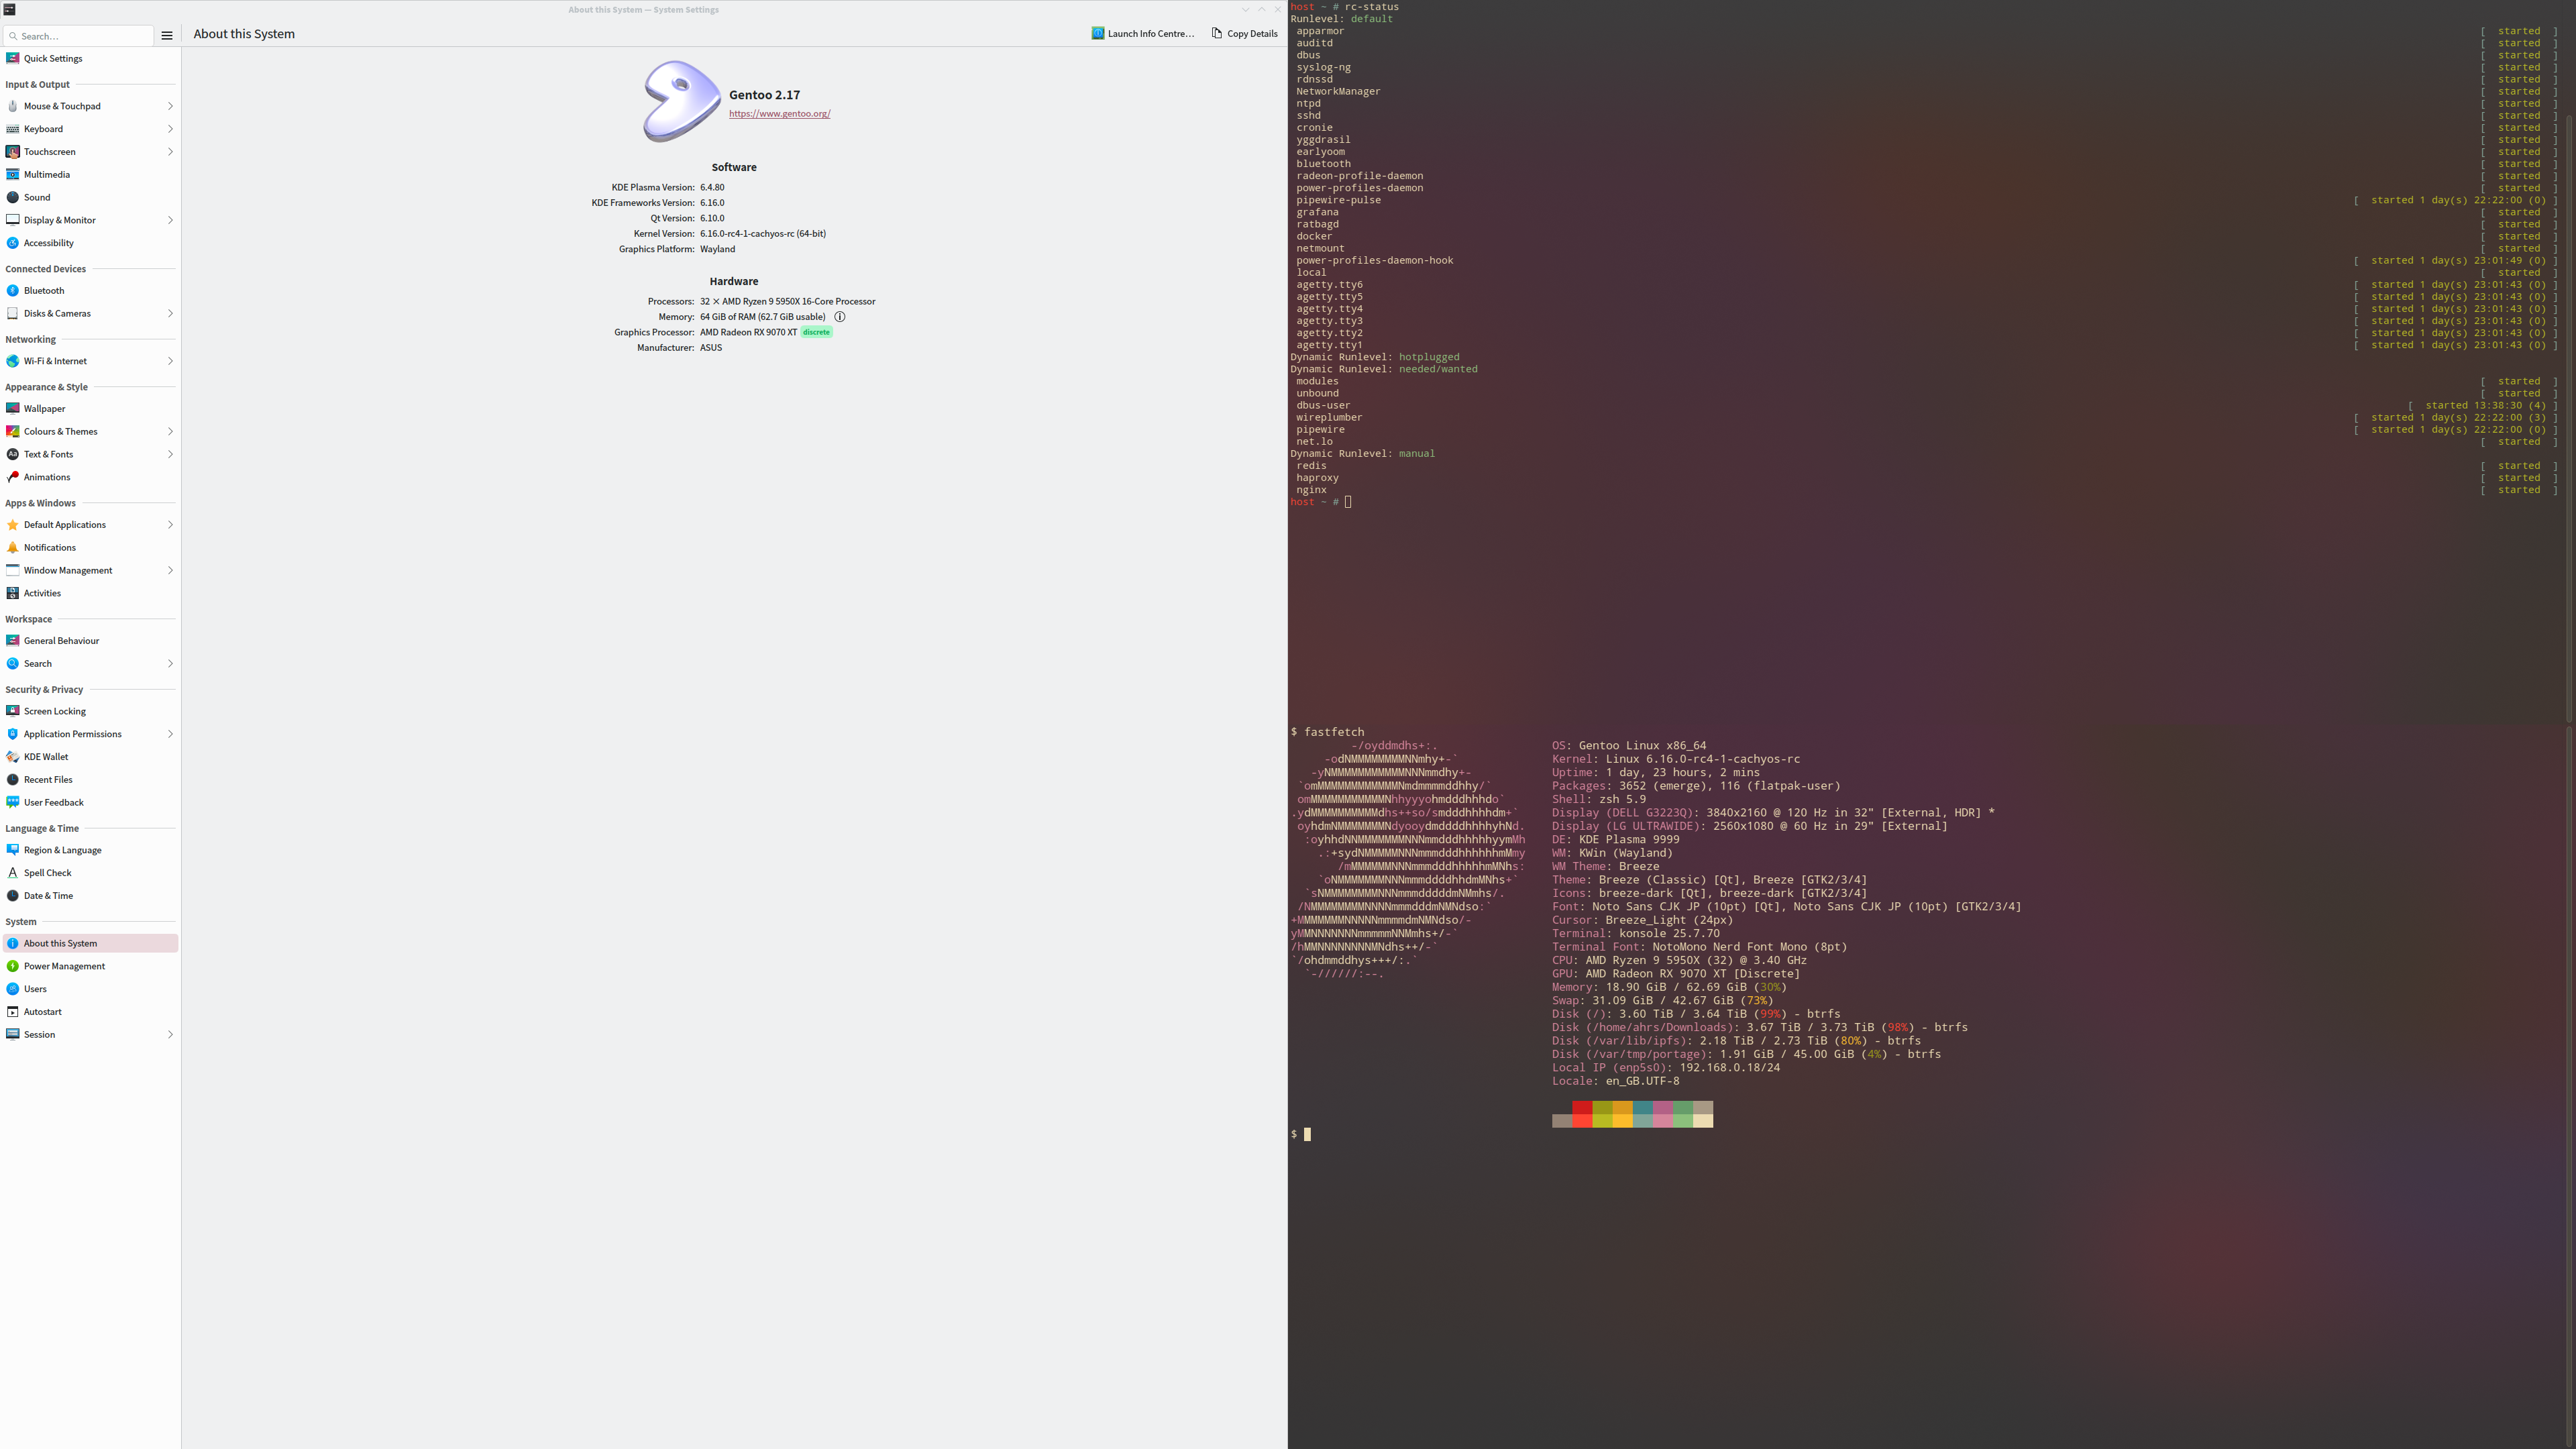Open Date & Time settings

tap(90, 896)
